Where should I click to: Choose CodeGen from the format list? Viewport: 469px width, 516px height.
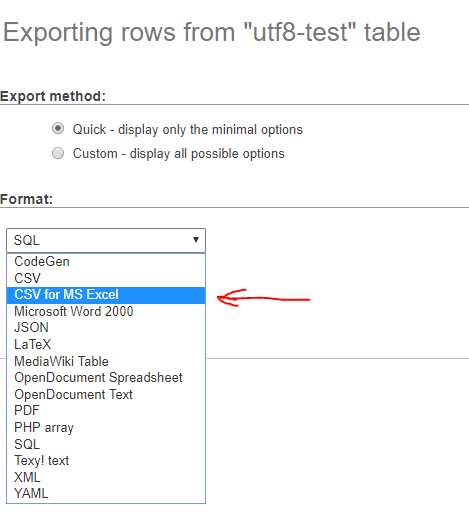[x=106, y=262]
